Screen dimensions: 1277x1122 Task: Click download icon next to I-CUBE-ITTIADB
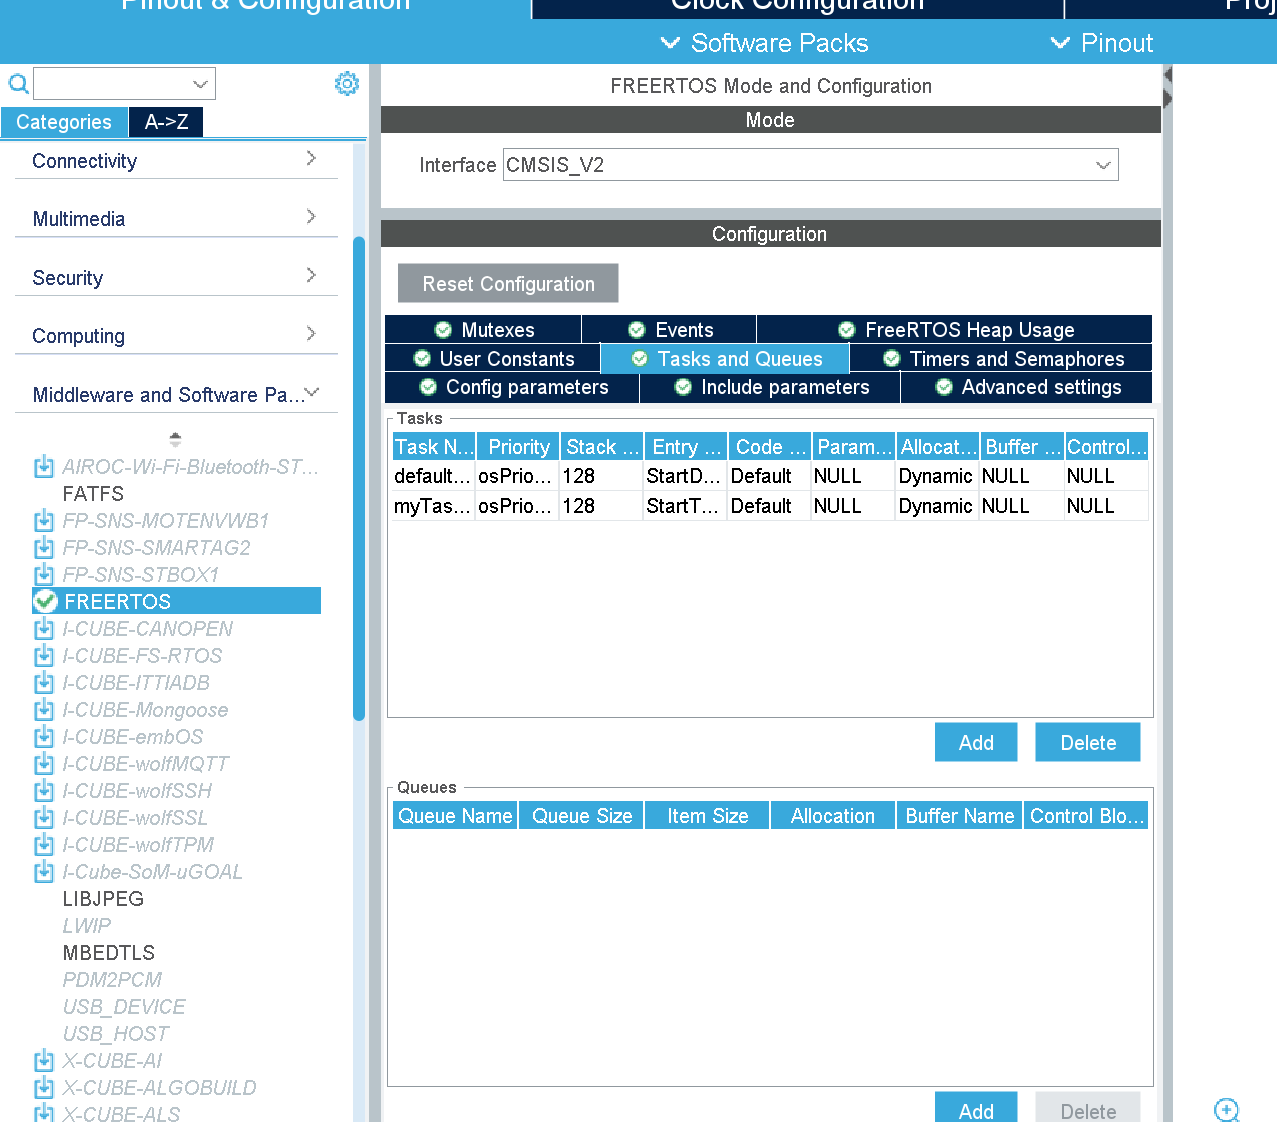click(x=44, y=683)
